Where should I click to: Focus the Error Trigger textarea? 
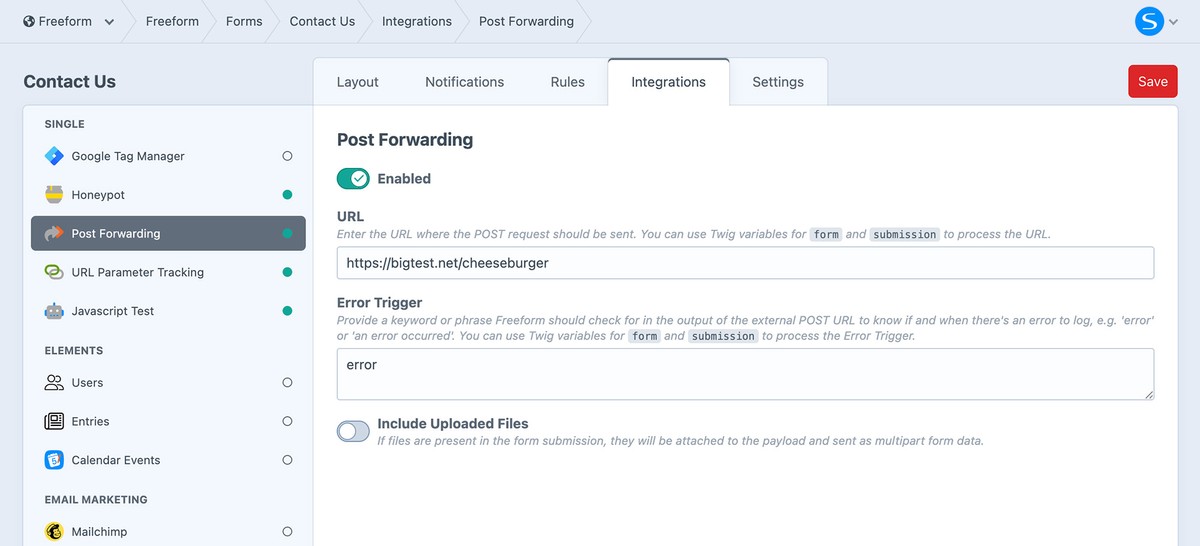(745, 375)
